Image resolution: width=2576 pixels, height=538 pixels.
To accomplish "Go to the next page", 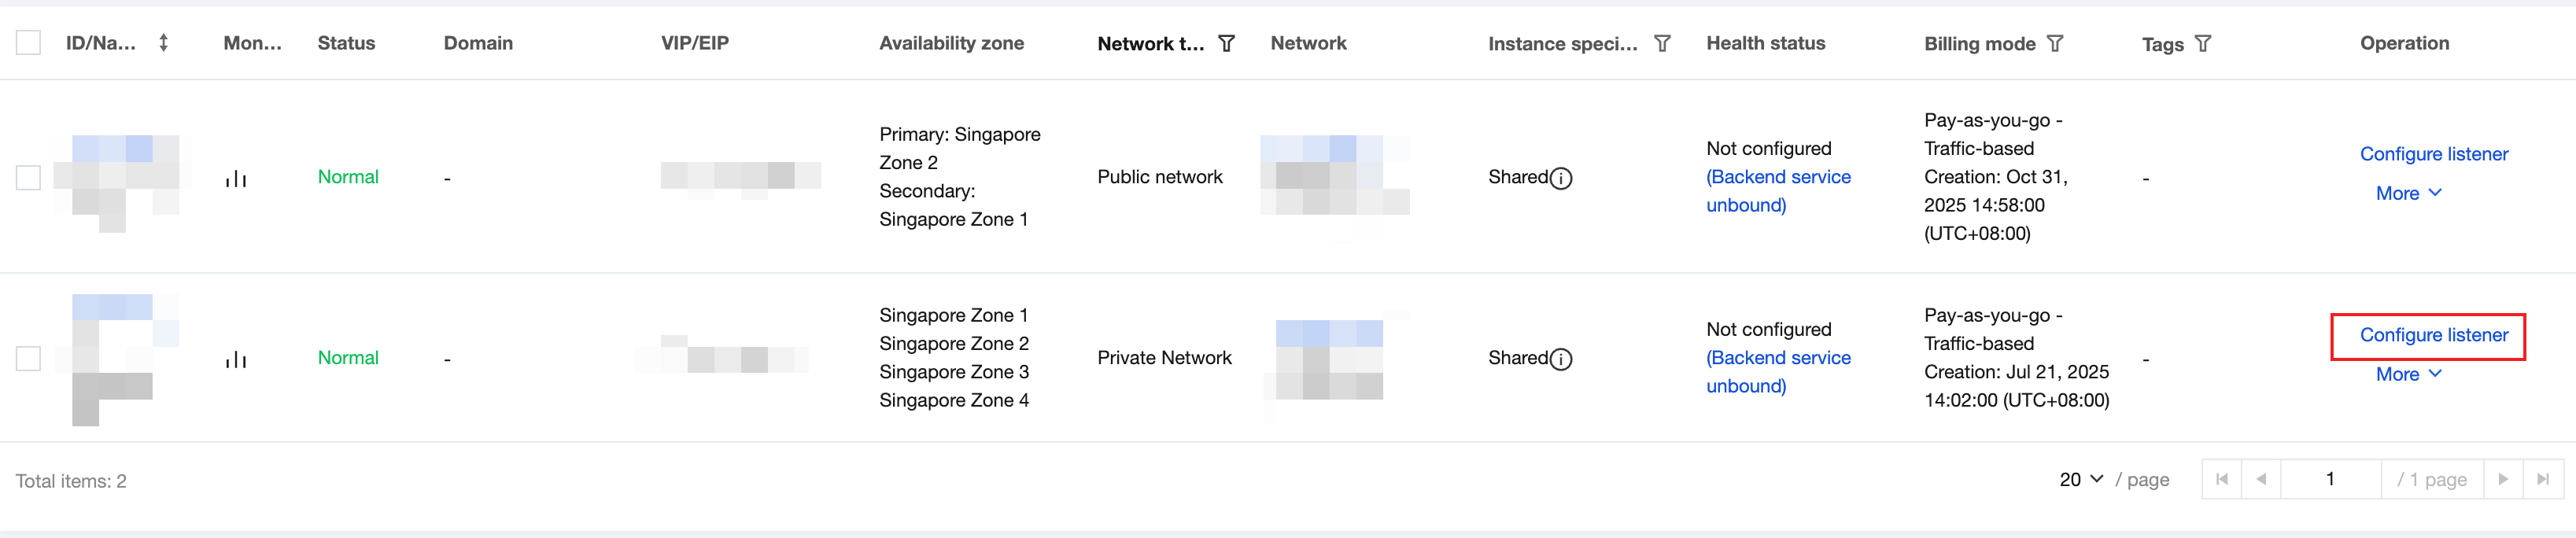I will click(x=2503, y=480).
